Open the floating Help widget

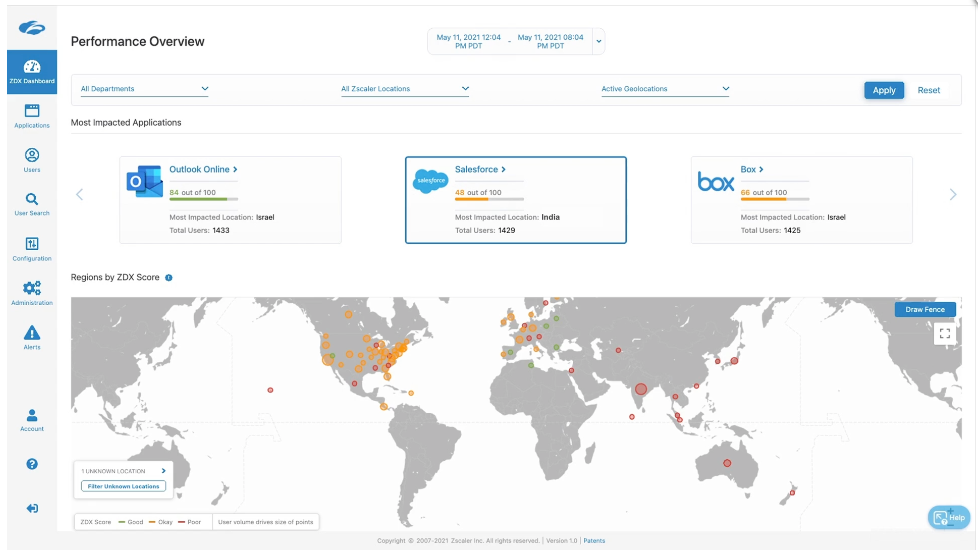[x=949, y=517]
